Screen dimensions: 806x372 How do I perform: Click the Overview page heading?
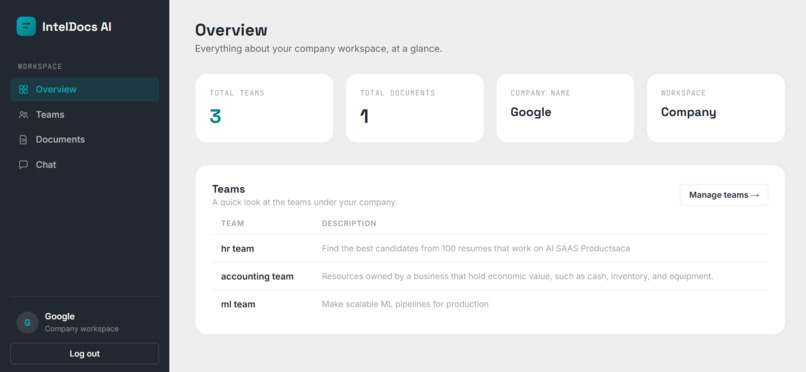[231, 30]
